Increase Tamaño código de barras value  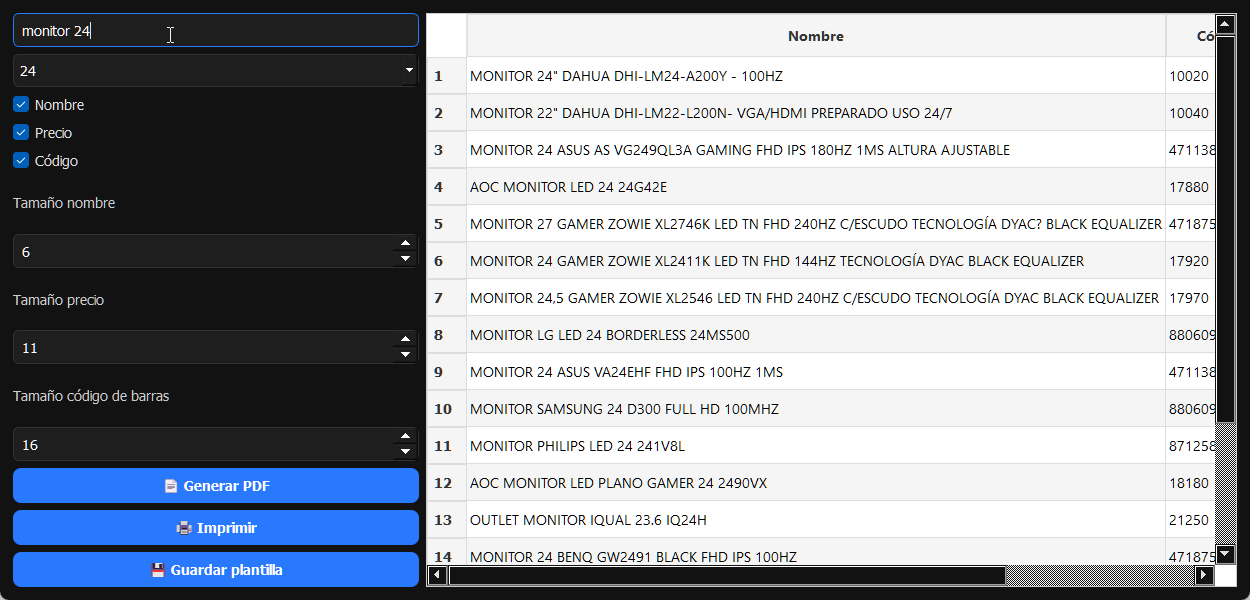tap(405, 436)
